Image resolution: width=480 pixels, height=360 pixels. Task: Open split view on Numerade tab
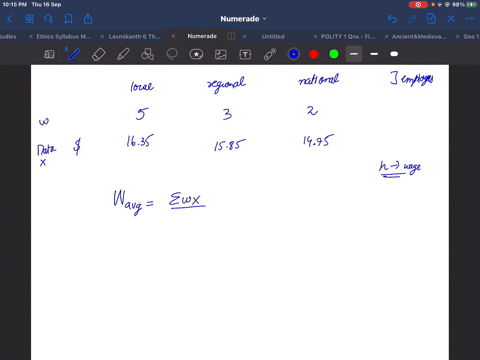click(231, 36)
